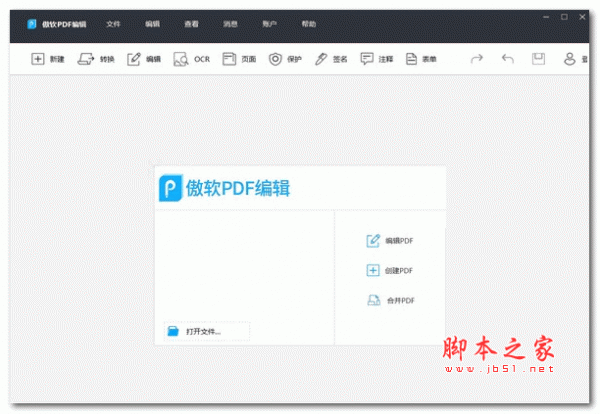
Task: Open the 查看 menu
Action: pyautogui.click(x=191, y=24)
